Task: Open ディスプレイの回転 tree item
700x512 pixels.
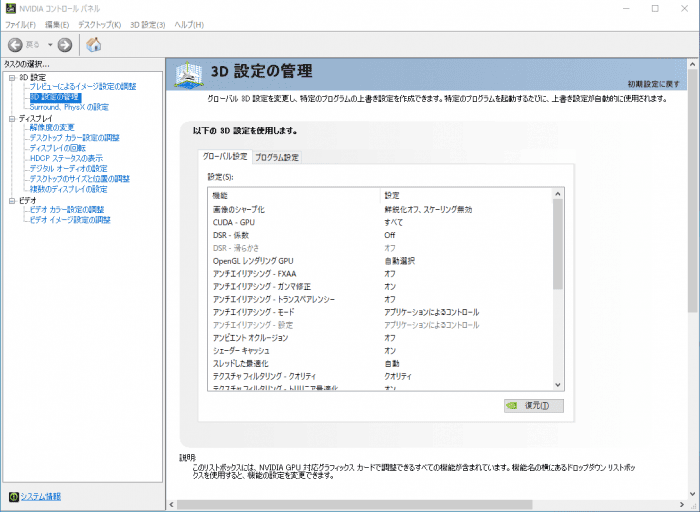Action: tap(57, 148)
